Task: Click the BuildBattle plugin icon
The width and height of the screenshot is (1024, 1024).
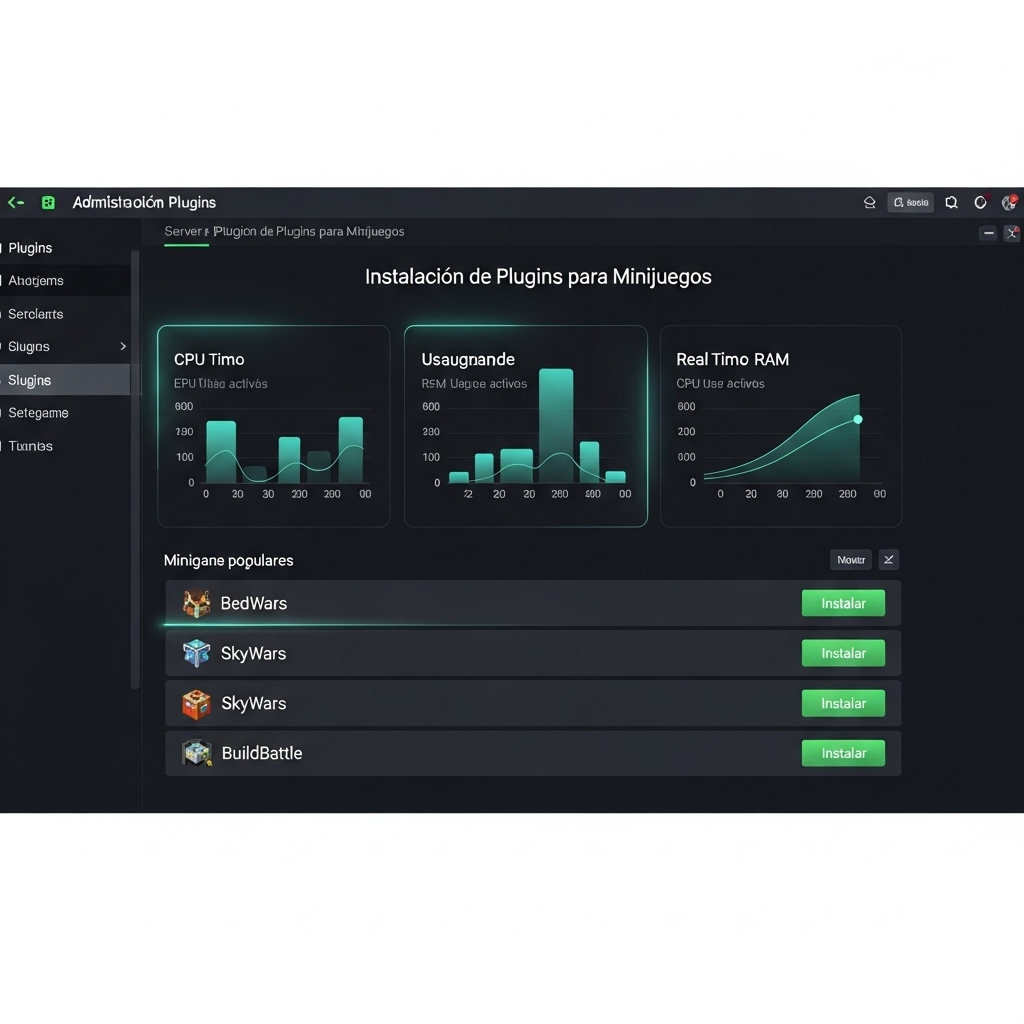Action: pos(197,753)
